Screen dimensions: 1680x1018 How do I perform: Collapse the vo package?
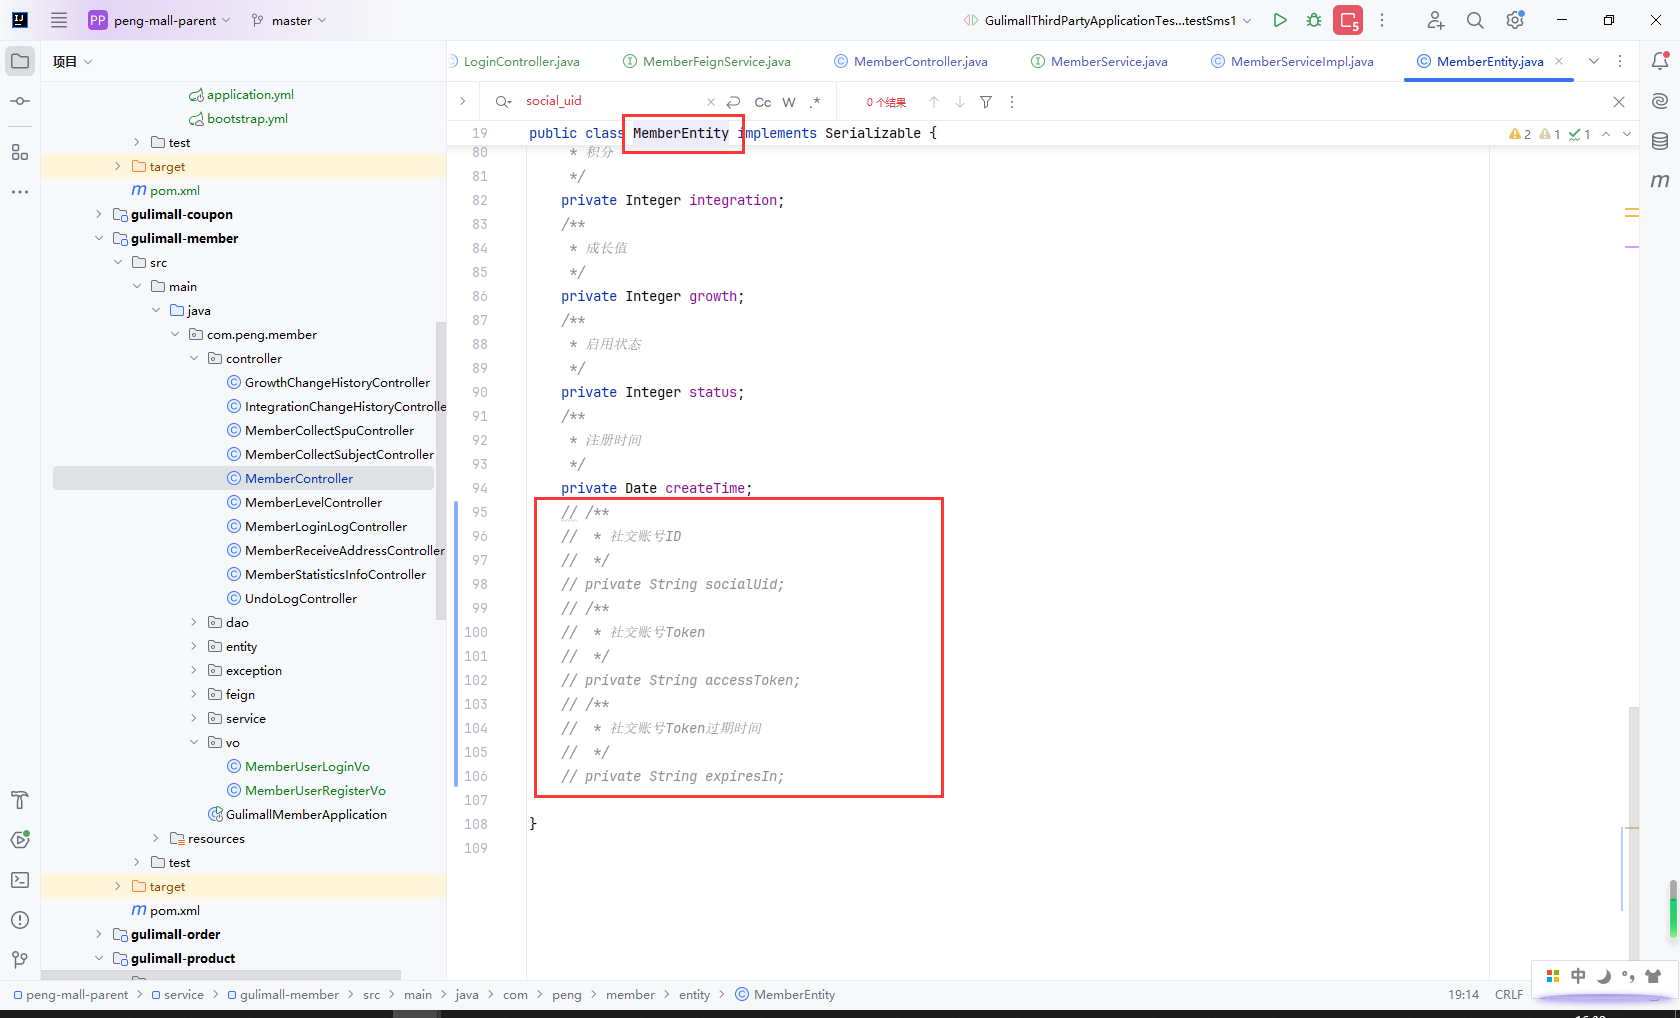(194, 742)
